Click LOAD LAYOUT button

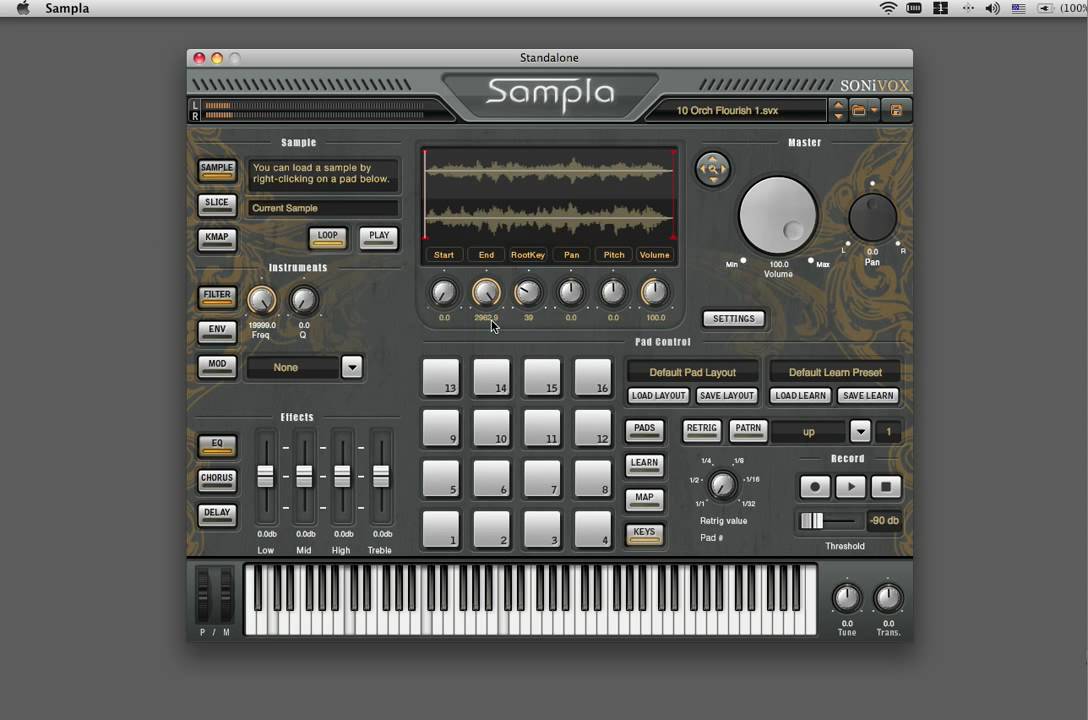658,395
